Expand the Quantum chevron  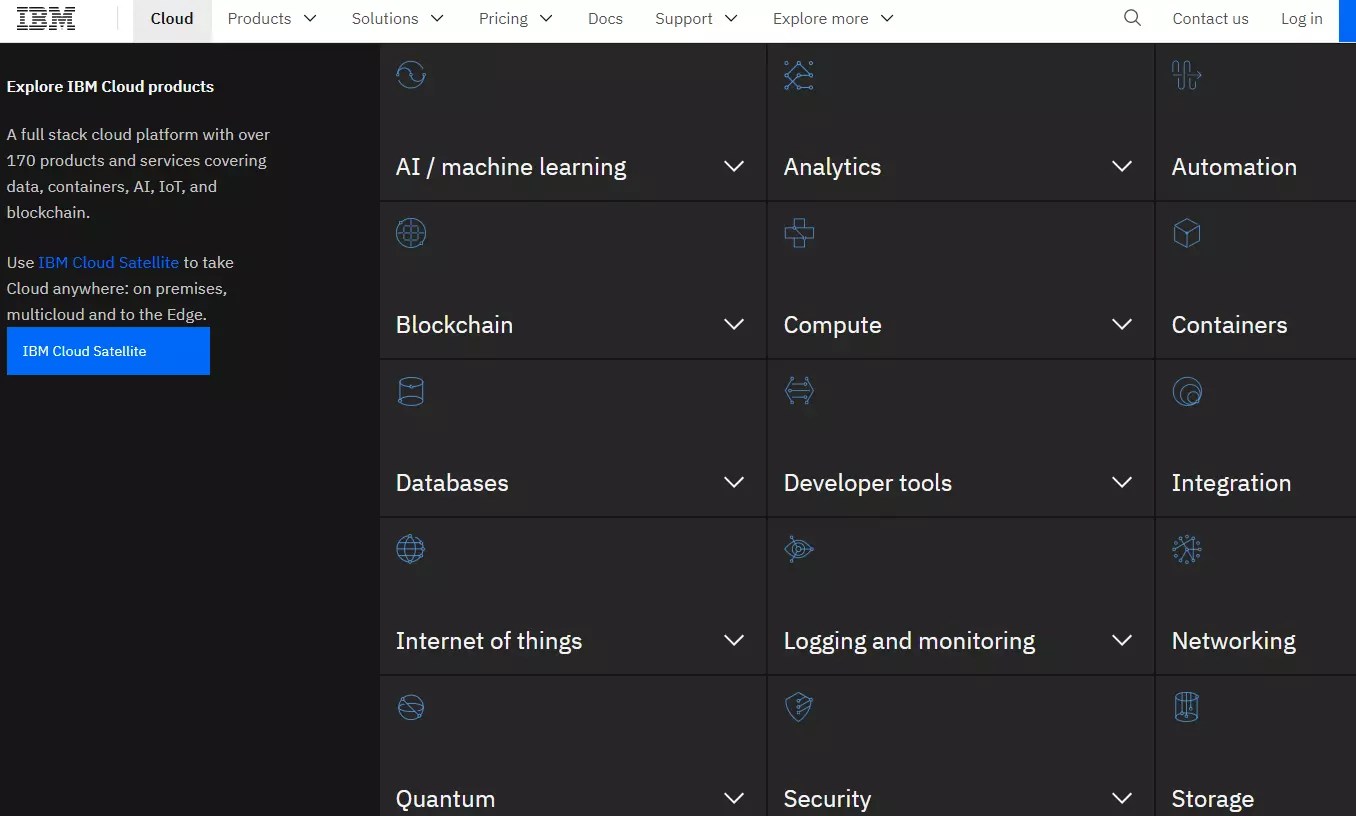pos(734,798)
